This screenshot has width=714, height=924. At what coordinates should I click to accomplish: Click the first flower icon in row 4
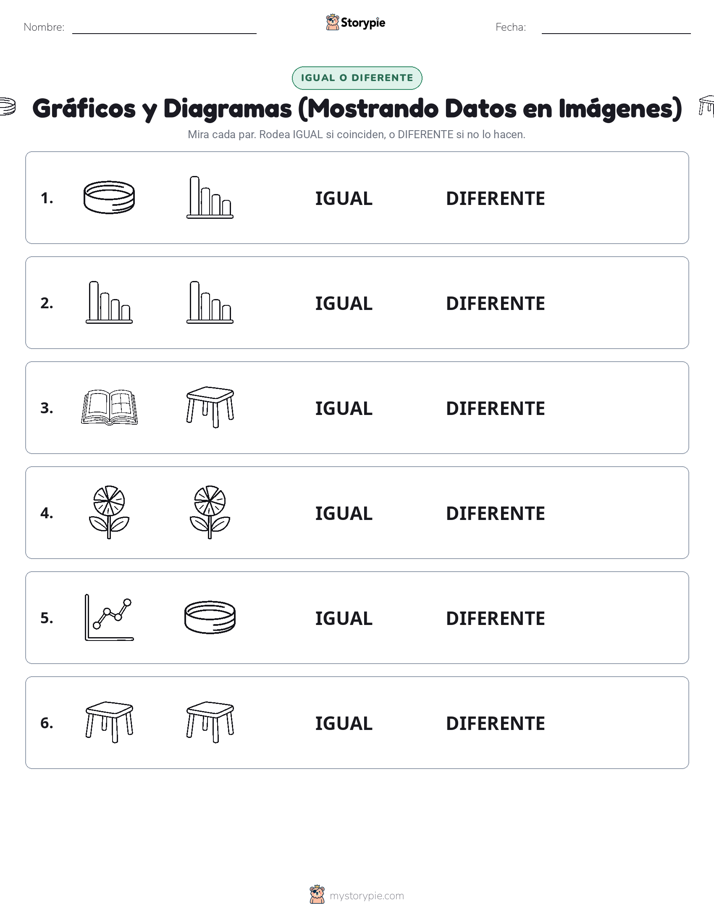point(109,512)
